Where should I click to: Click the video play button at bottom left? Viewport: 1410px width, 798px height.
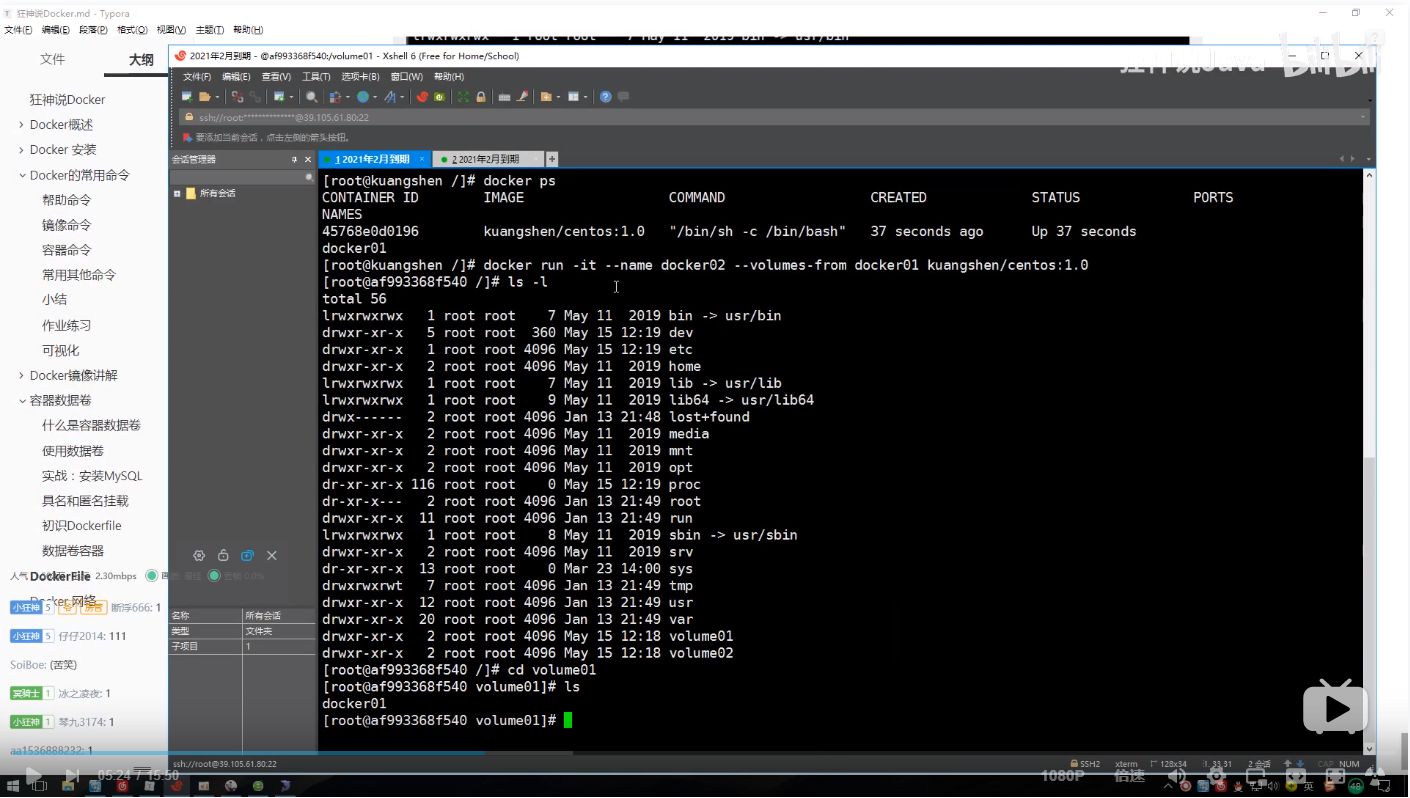click(x=32, y=775)
